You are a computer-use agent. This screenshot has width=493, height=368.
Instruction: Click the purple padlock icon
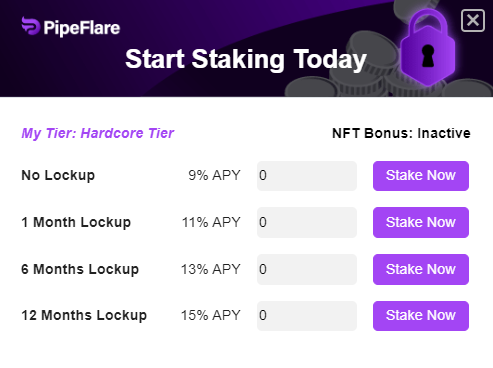[428, 47]
